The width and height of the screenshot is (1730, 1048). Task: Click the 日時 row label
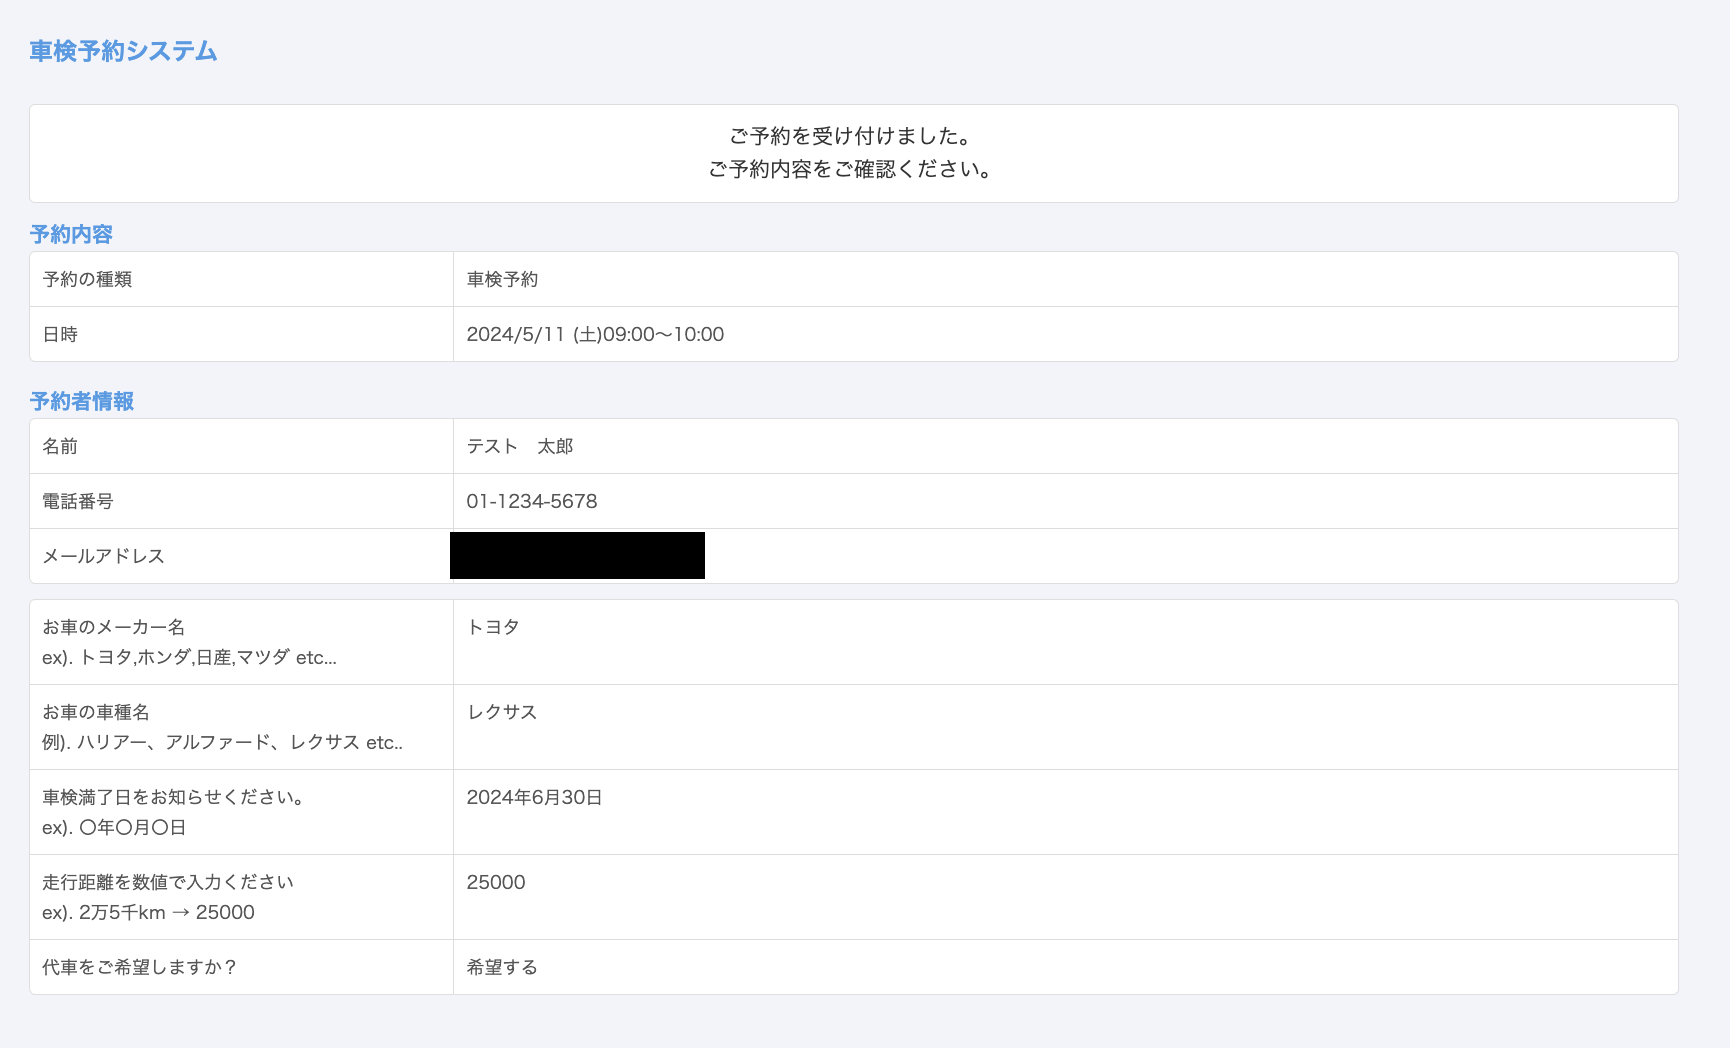coord(60,334)
